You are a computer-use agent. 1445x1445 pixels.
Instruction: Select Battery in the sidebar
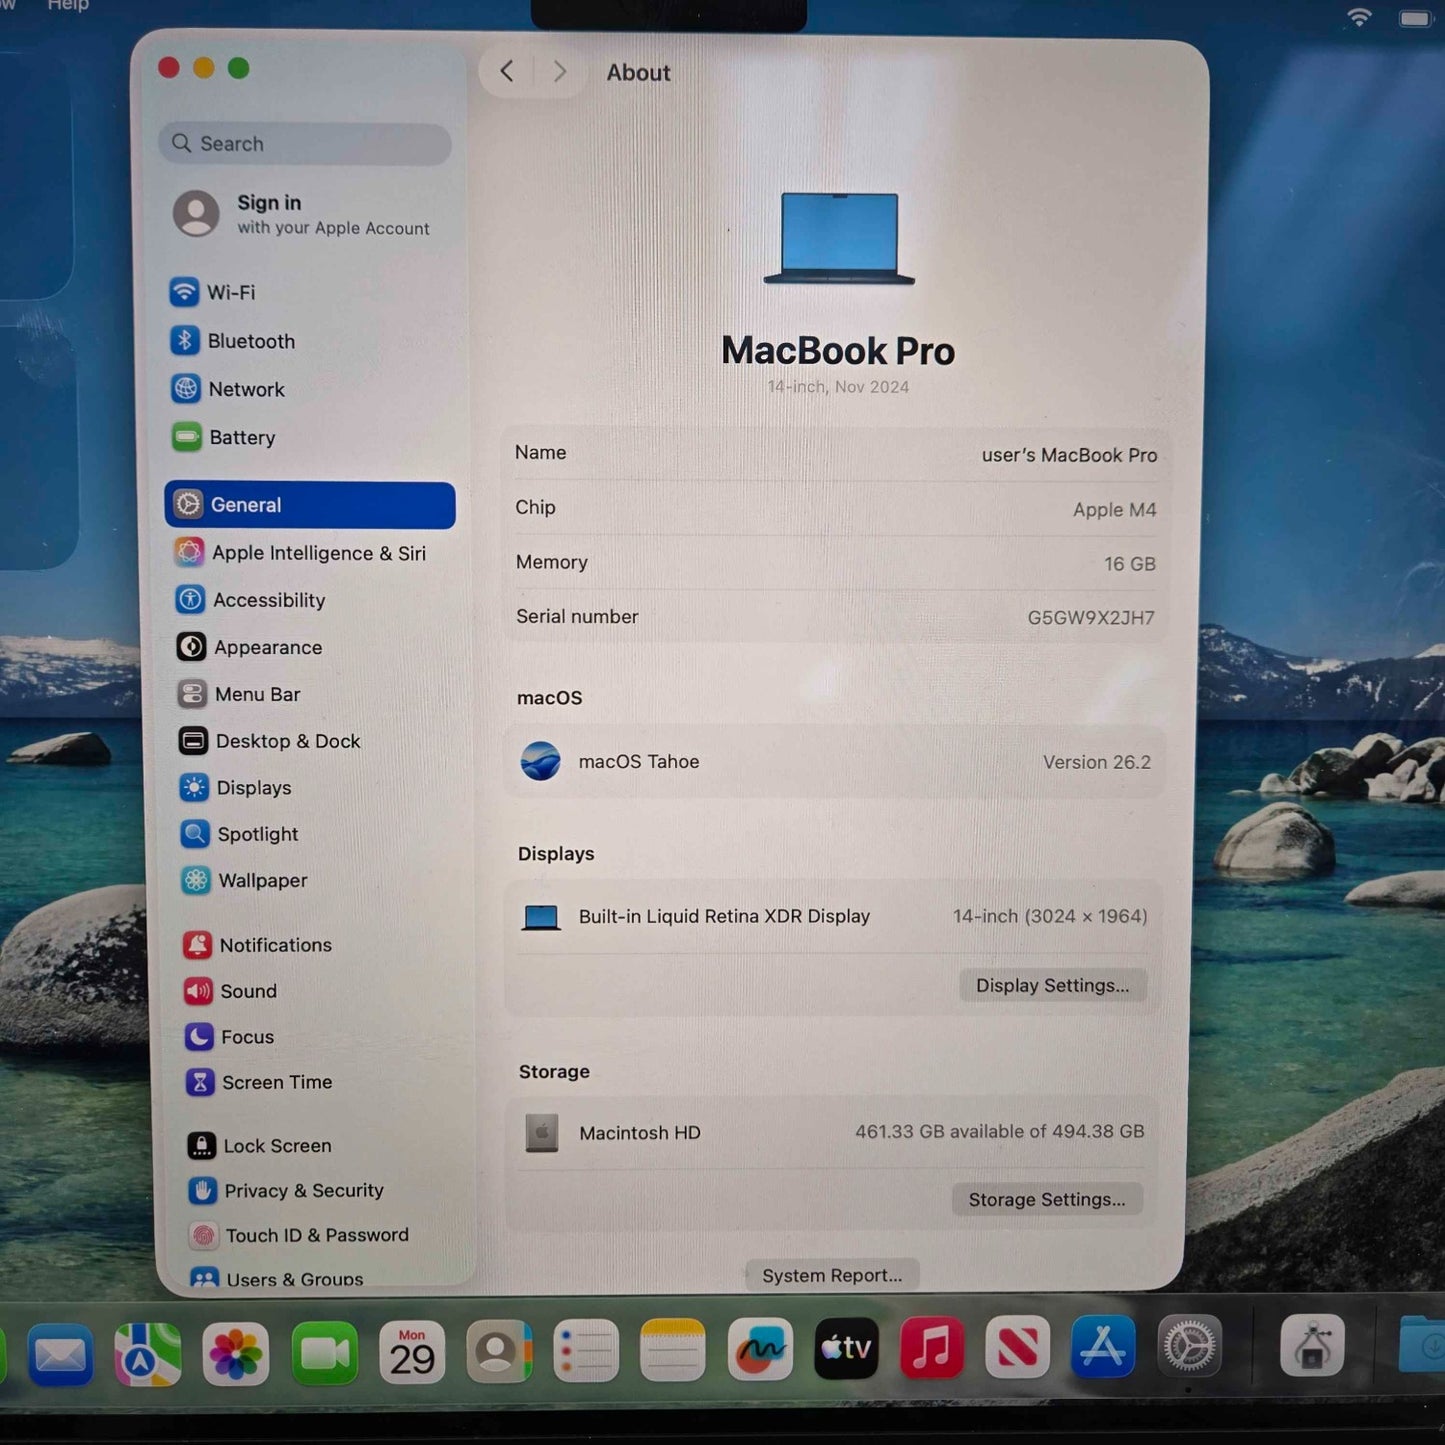(241, 437)
